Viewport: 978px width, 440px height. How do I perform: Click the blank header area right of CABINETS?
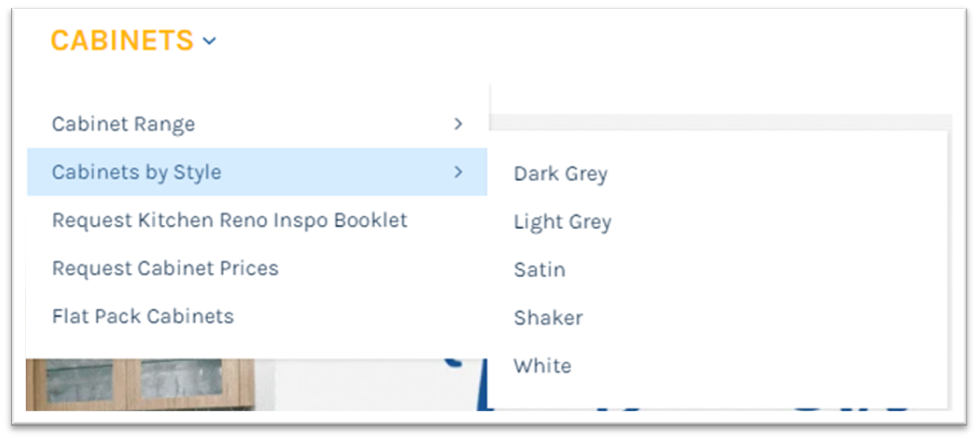[x=600, y=41]
